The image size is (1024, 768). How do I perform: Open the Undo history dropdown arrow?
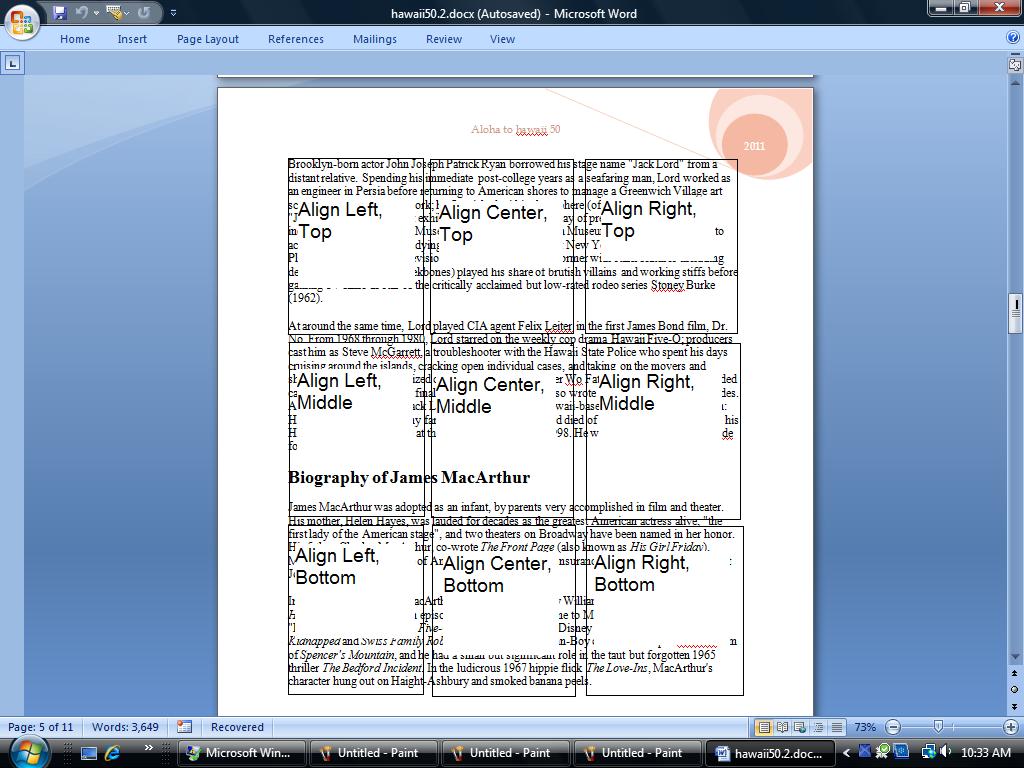point(96,12)
